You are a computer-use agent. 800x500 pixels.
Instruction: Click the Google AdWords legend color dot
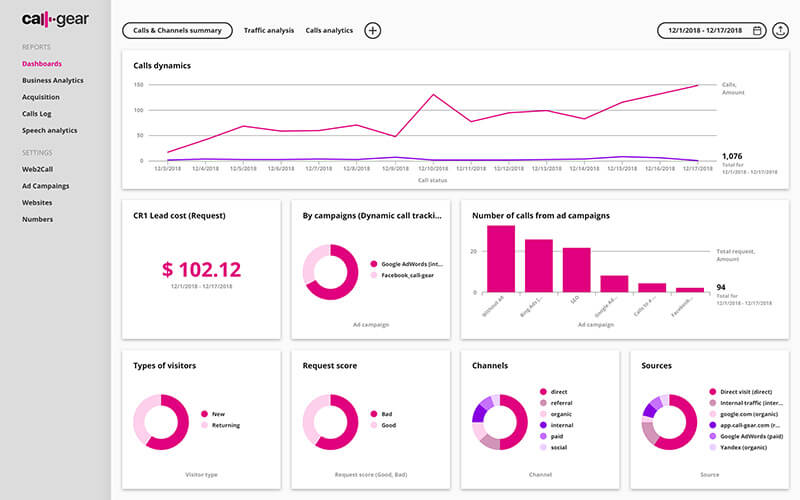click(374, 263)
